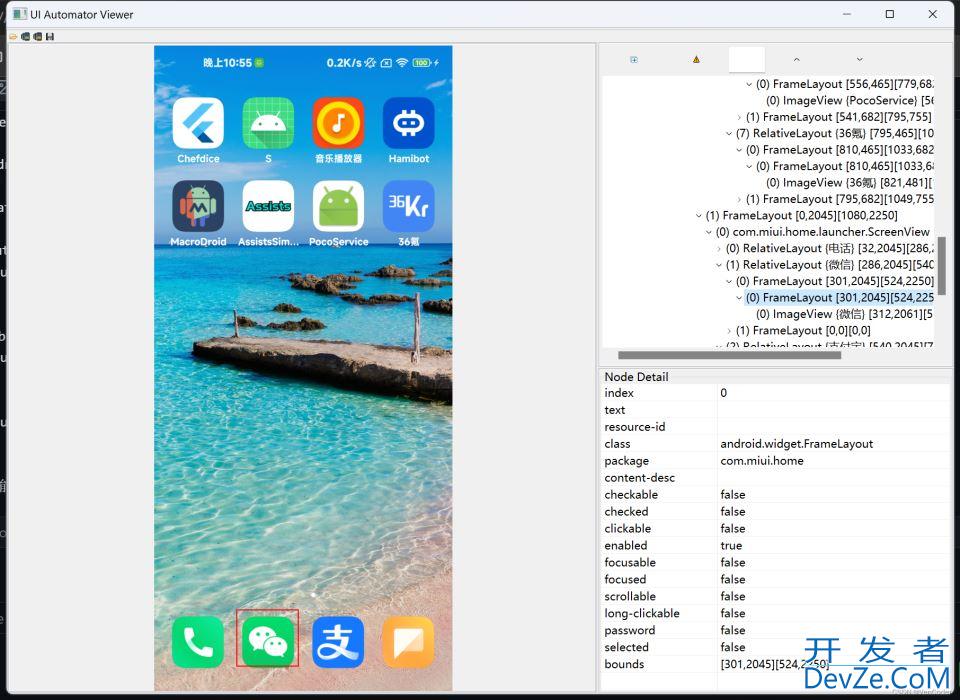The image size is (960, 700).
Task: Select the (0) RelativeLayout {电话} row text
Action: click(830, 249)
